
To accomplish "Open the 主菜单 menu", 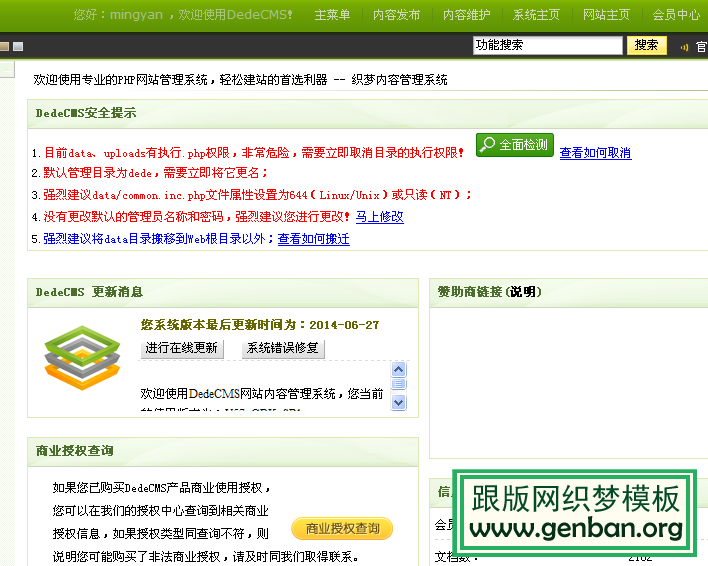I will coord(332,15).
